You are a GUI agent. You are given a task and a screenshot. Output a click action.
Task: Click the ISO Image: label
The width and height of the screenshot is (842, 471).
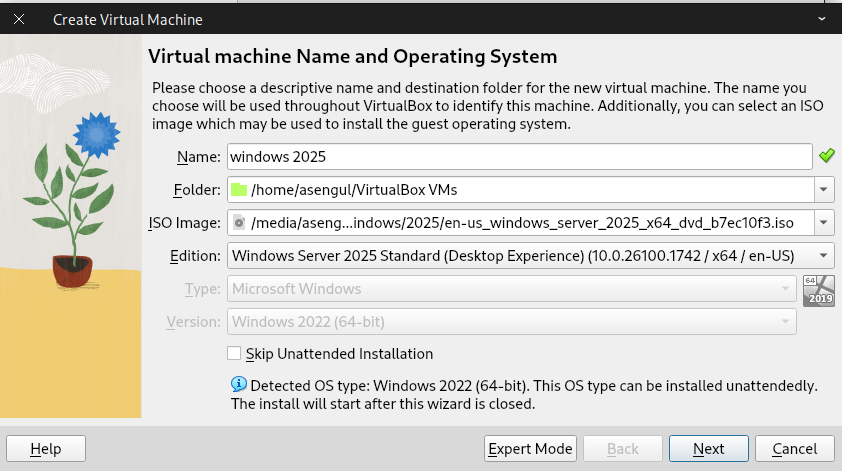[x=184, y=222]
